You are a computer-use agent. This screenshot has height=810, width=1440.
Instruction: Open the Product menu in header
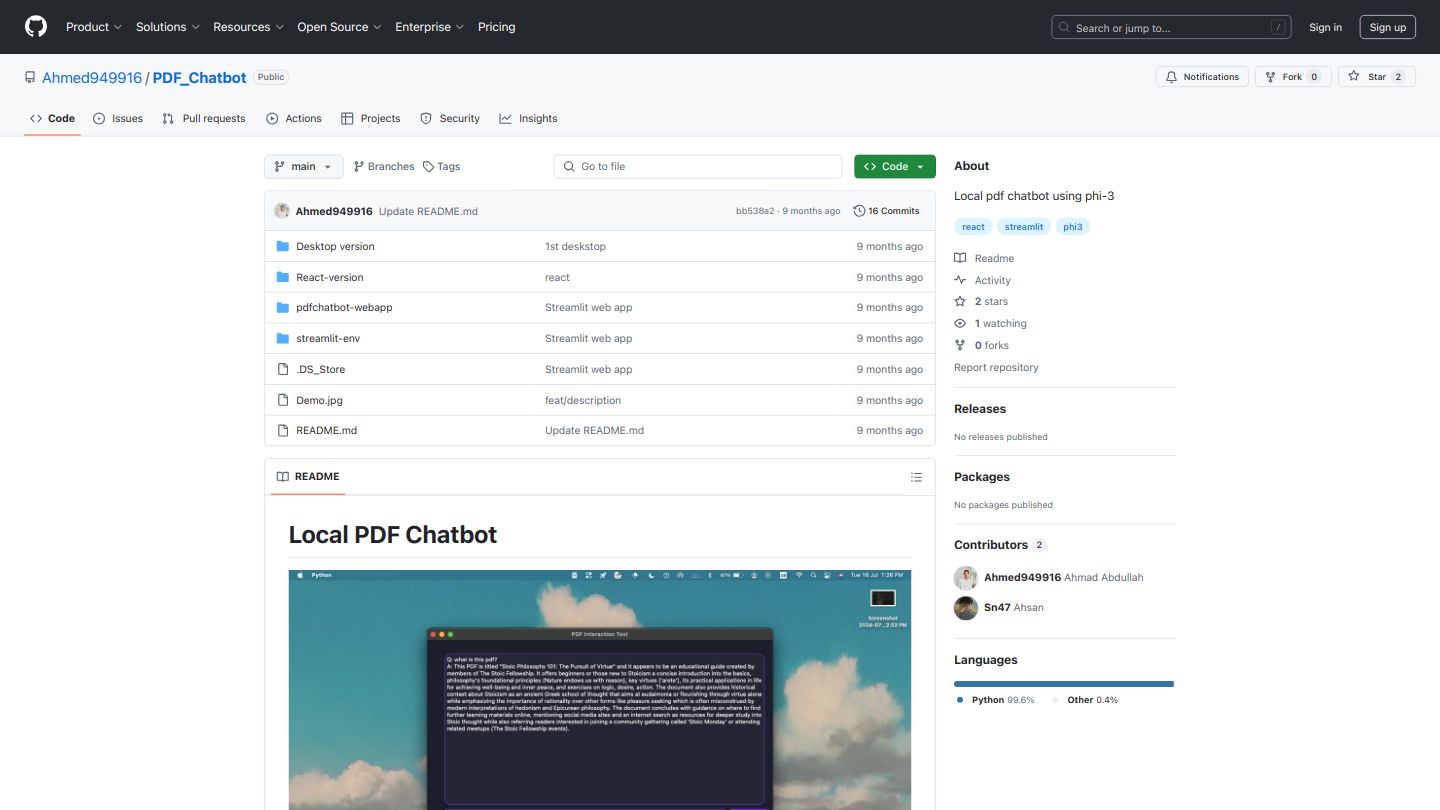click(93, 27)
